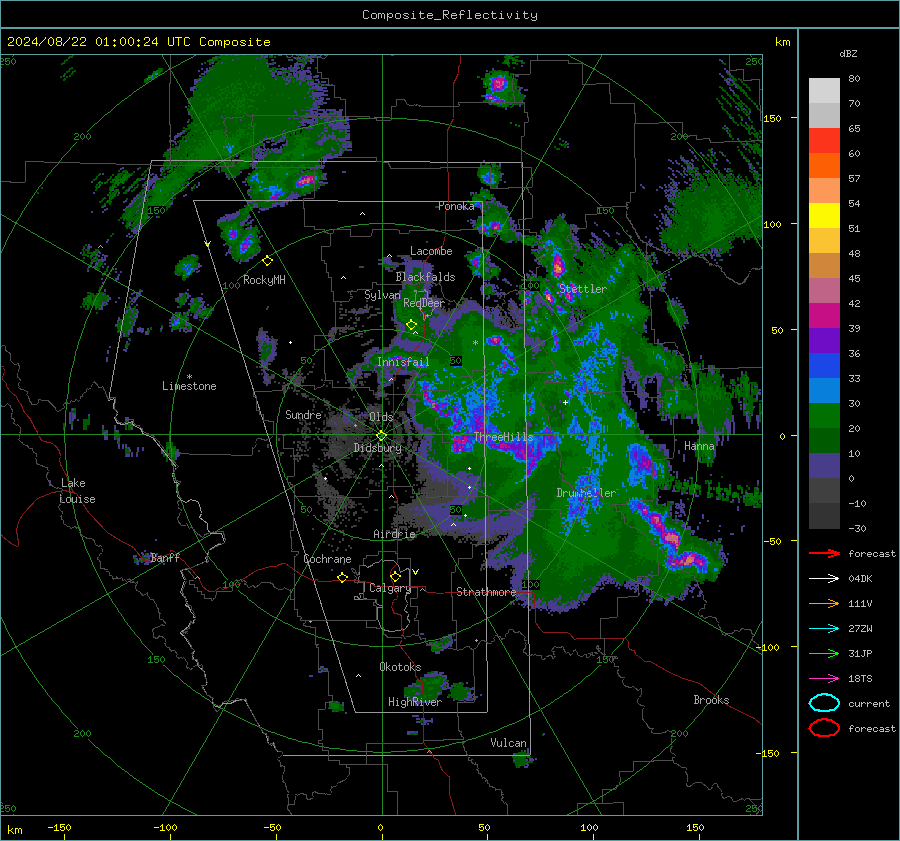Image resolution: width=900 pixels, height=841 pixels.
Task: Click the Calgary city label
Action: point(390,588)
